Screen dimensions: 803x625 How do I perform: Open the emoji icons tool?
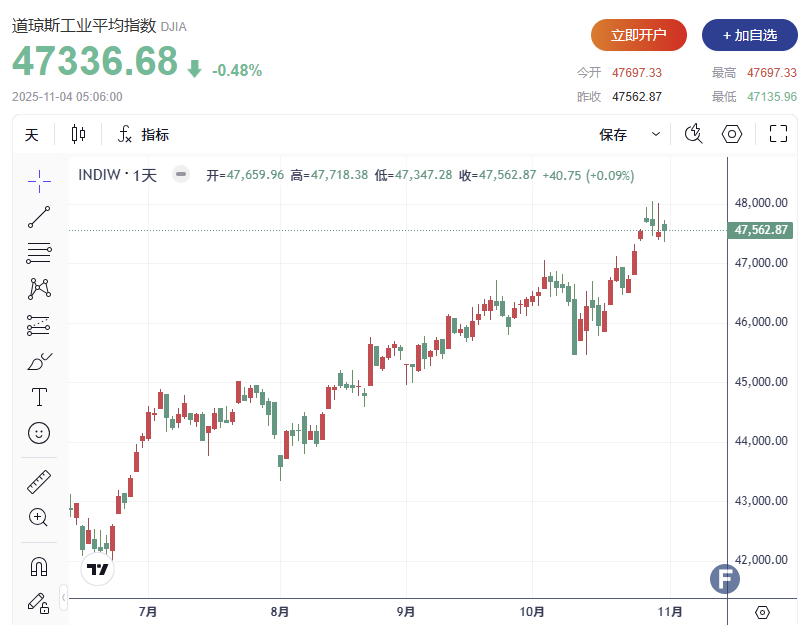pyautogui.click(x=39, y=433)
